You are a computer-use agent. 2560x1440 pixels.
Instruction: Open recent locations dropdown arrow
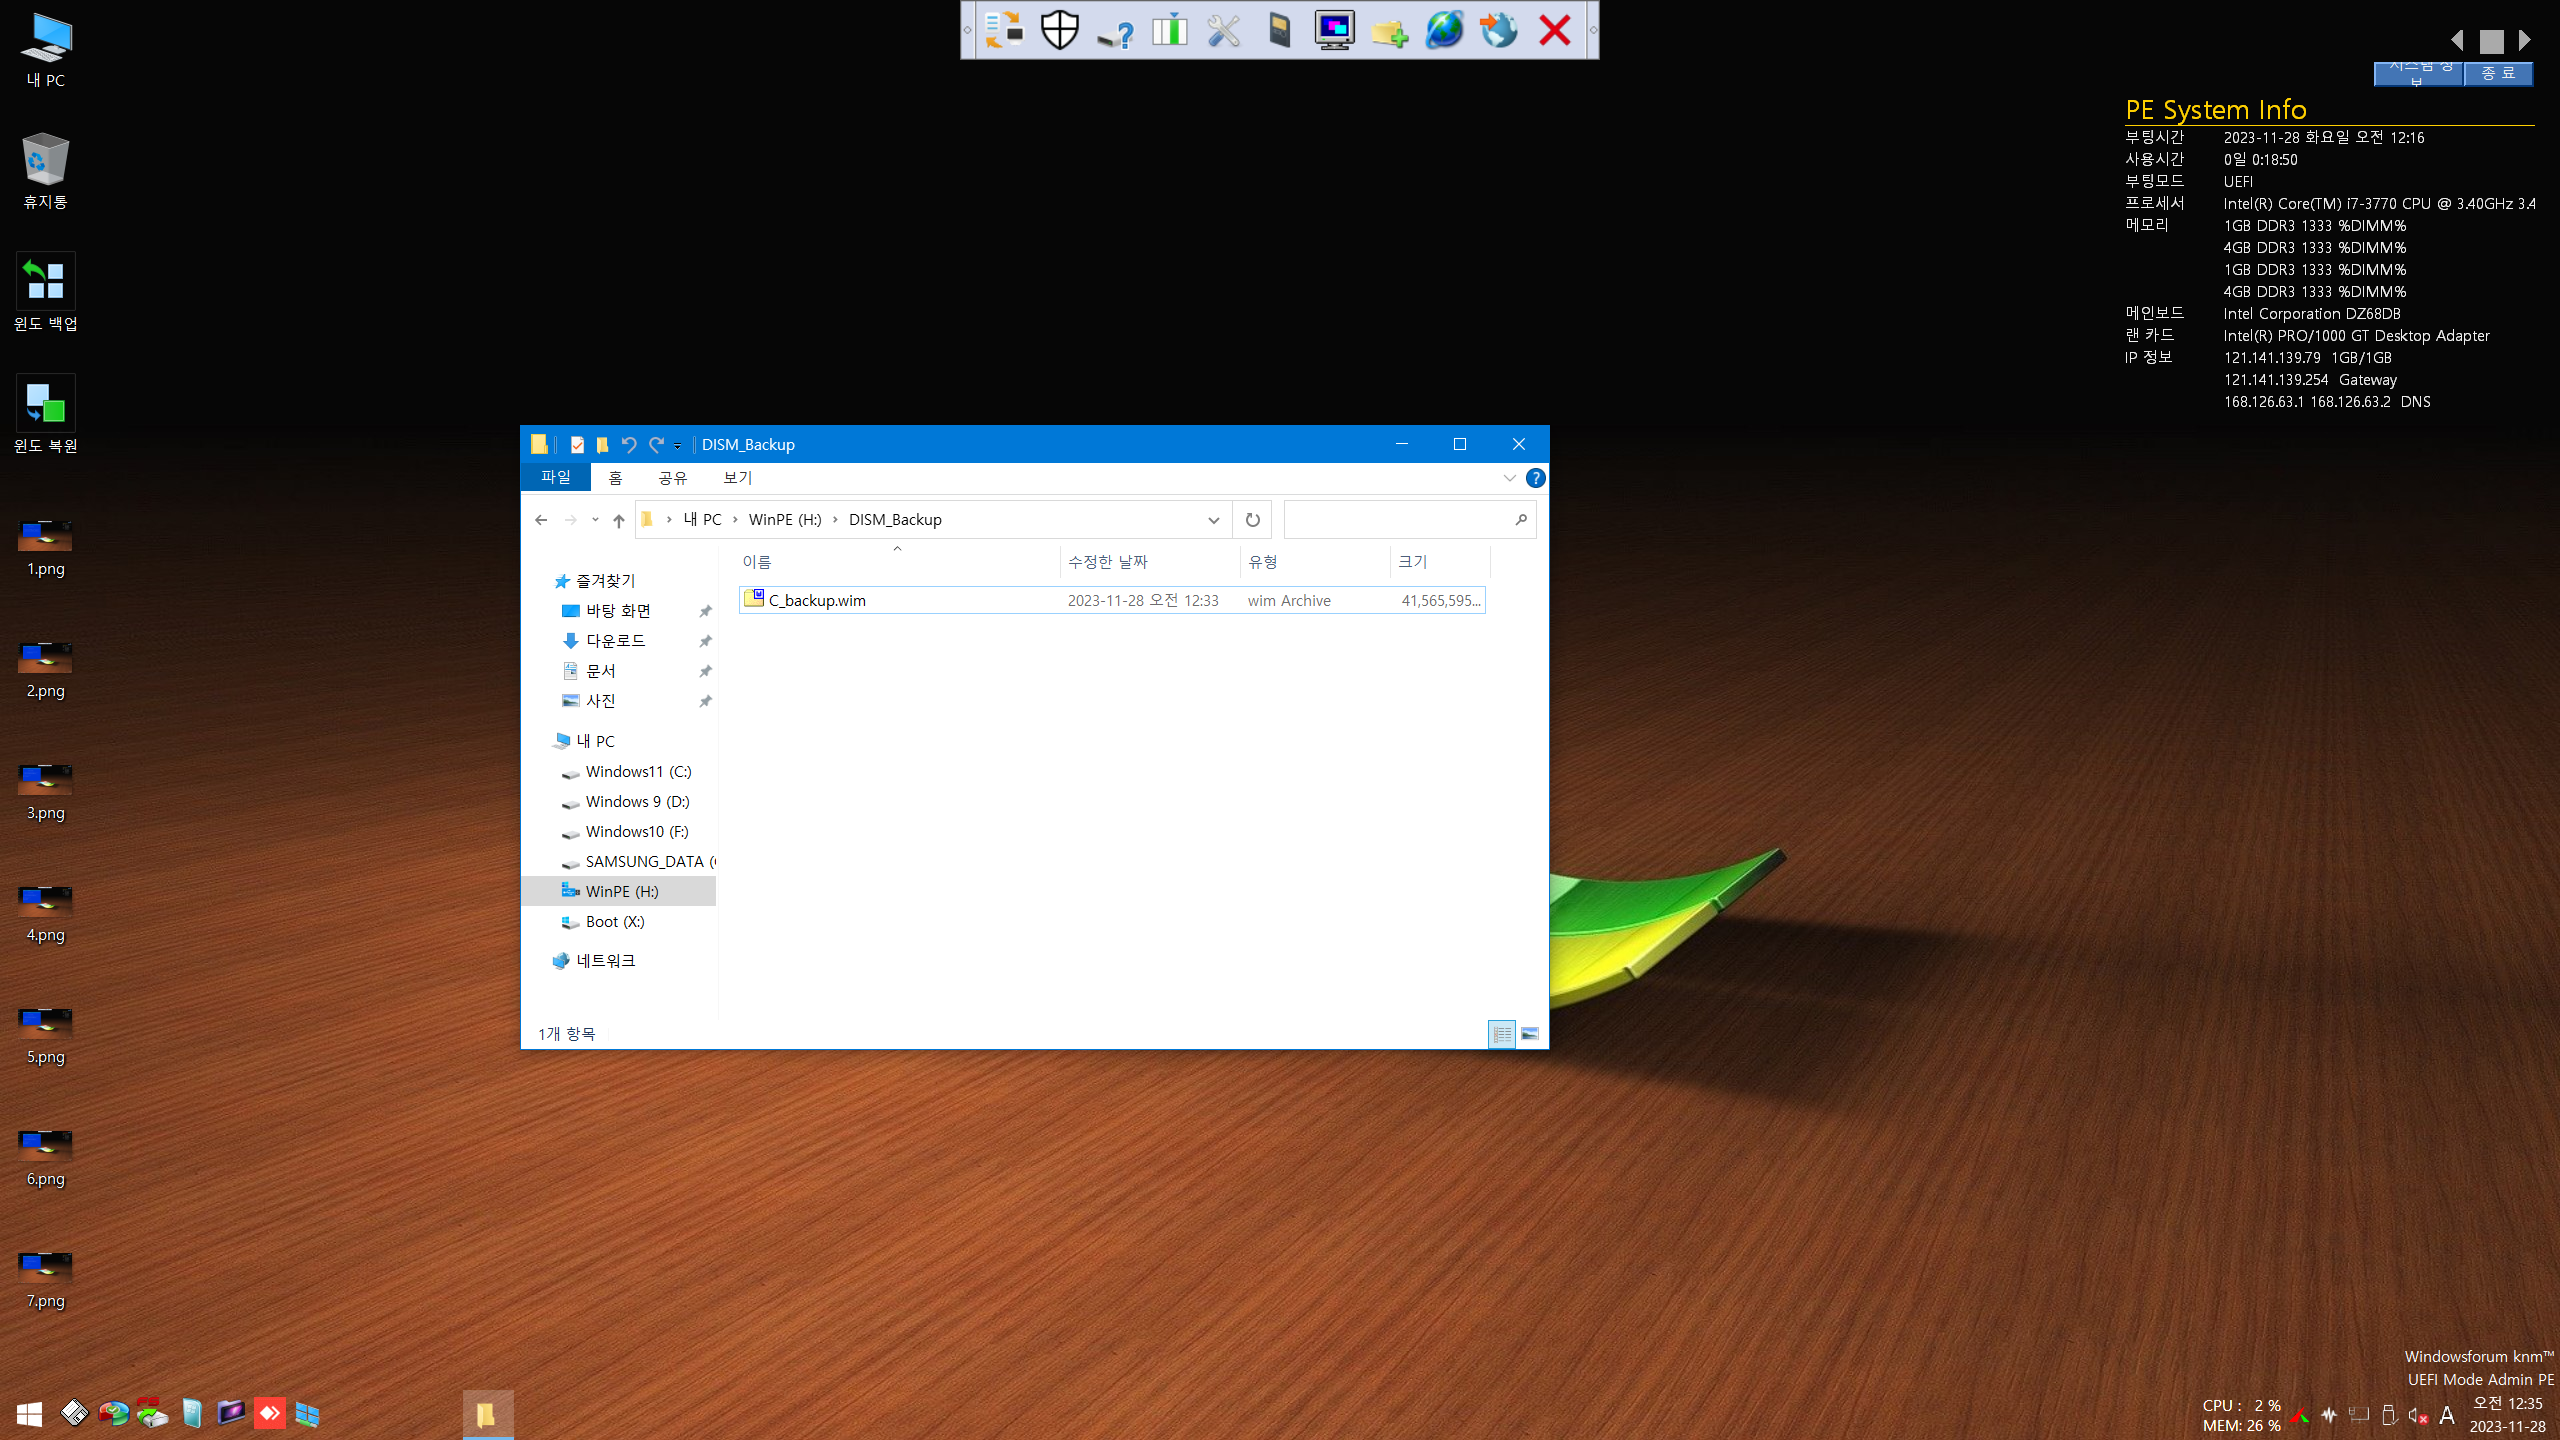click(595, 520)
